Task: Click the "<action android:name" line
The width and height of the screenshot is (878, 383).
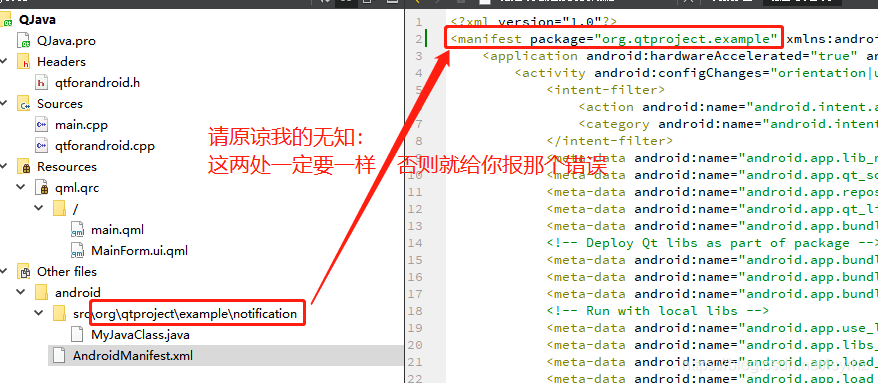Action: (728, 107)
